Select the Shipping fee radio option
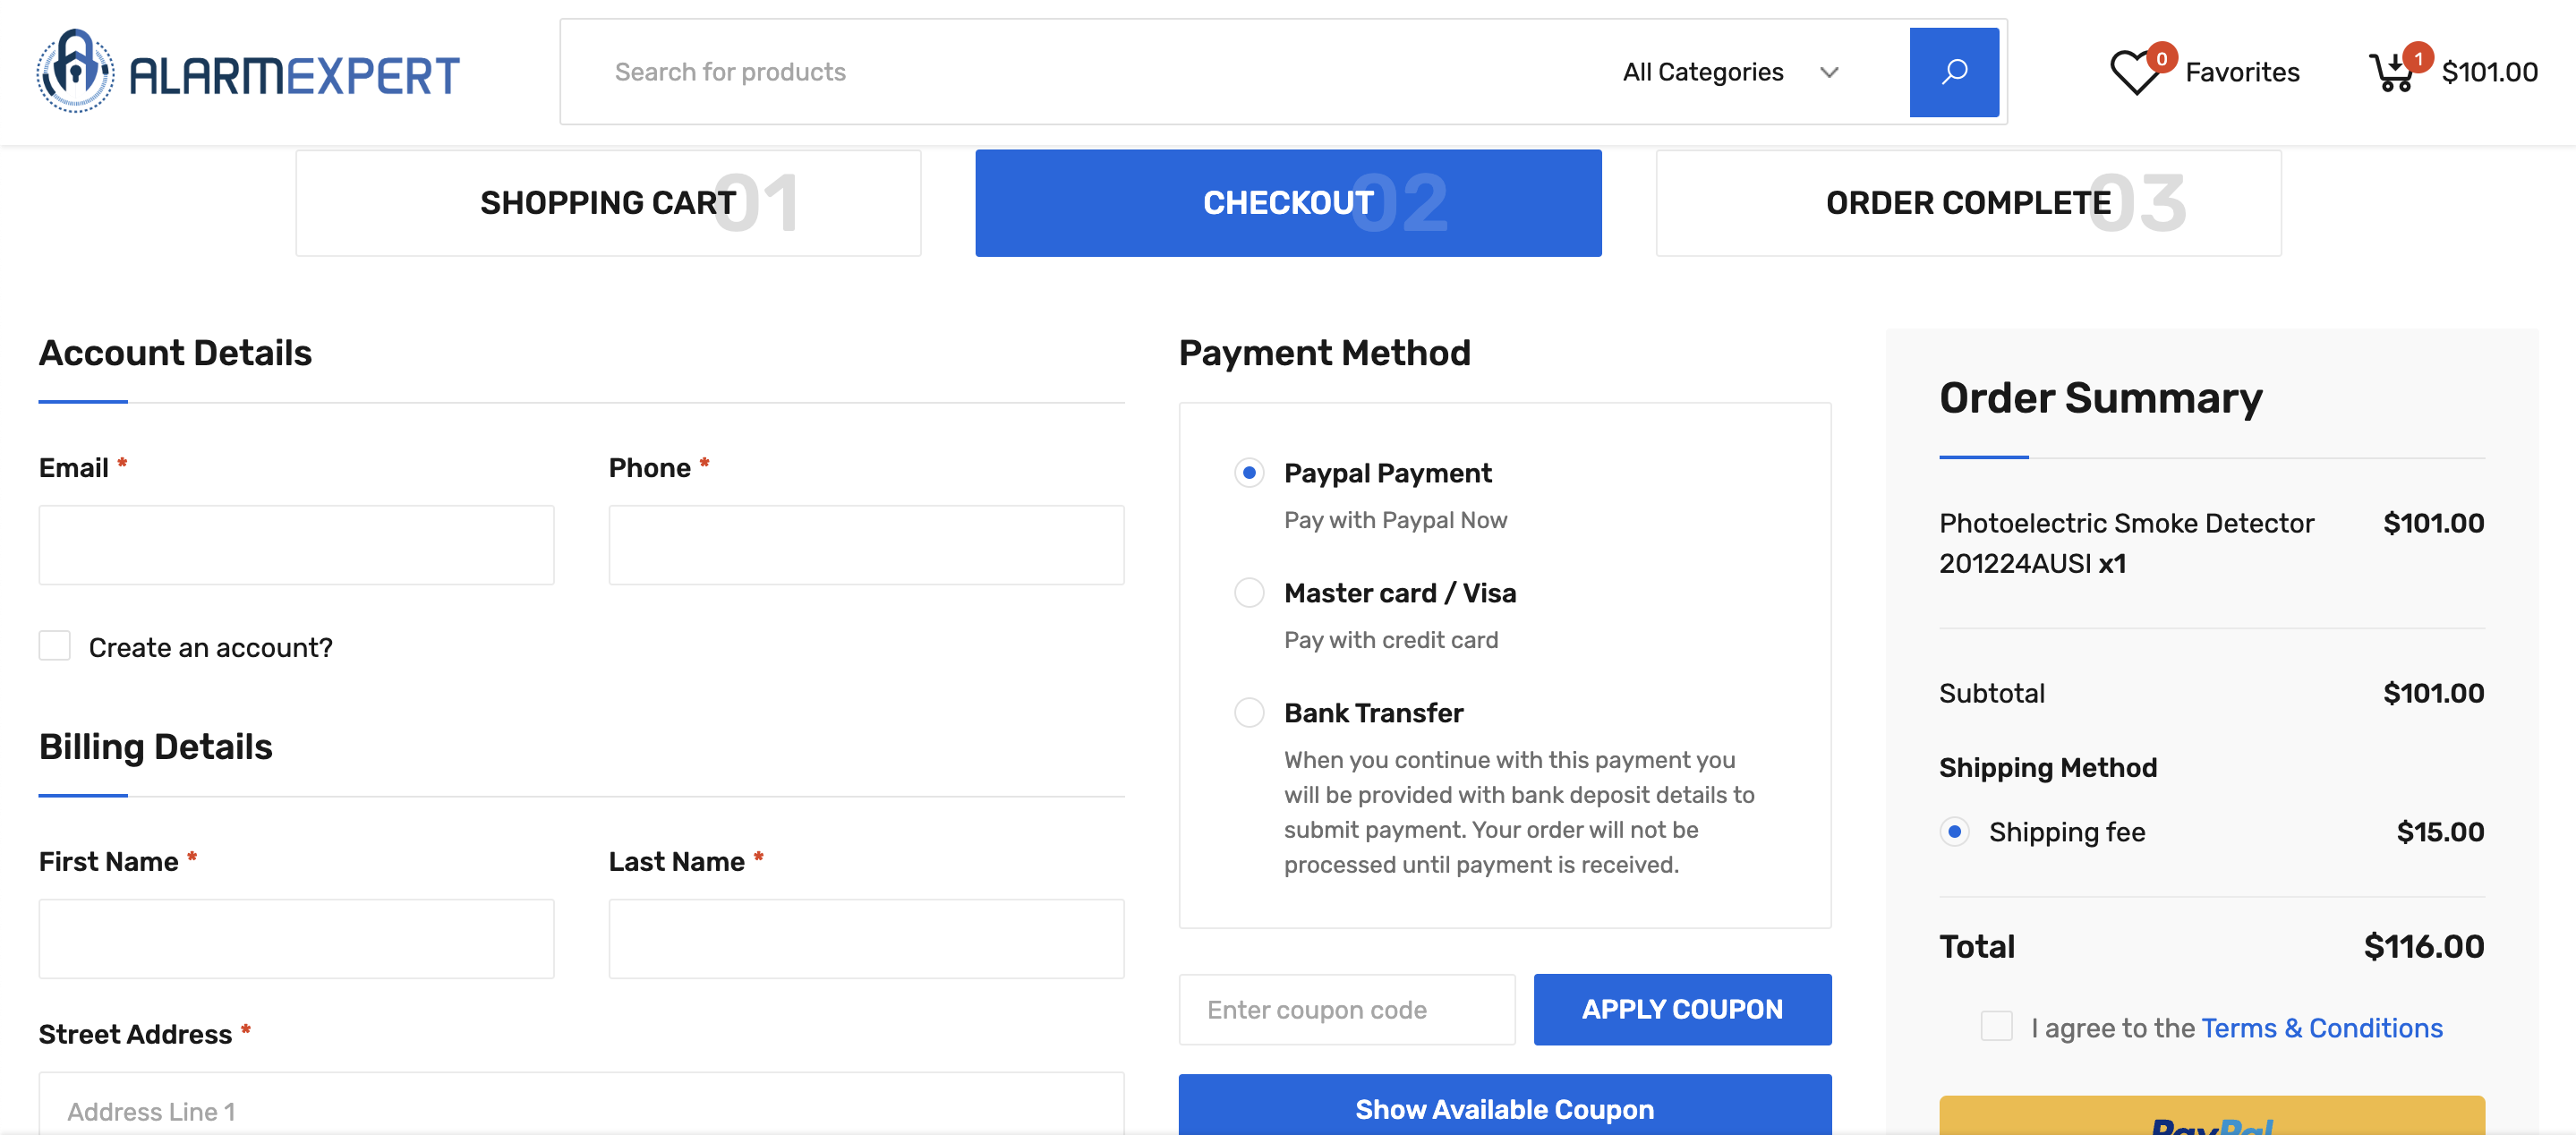The height and width of the screenshot is (1135, 2576). coord(1954,832)
